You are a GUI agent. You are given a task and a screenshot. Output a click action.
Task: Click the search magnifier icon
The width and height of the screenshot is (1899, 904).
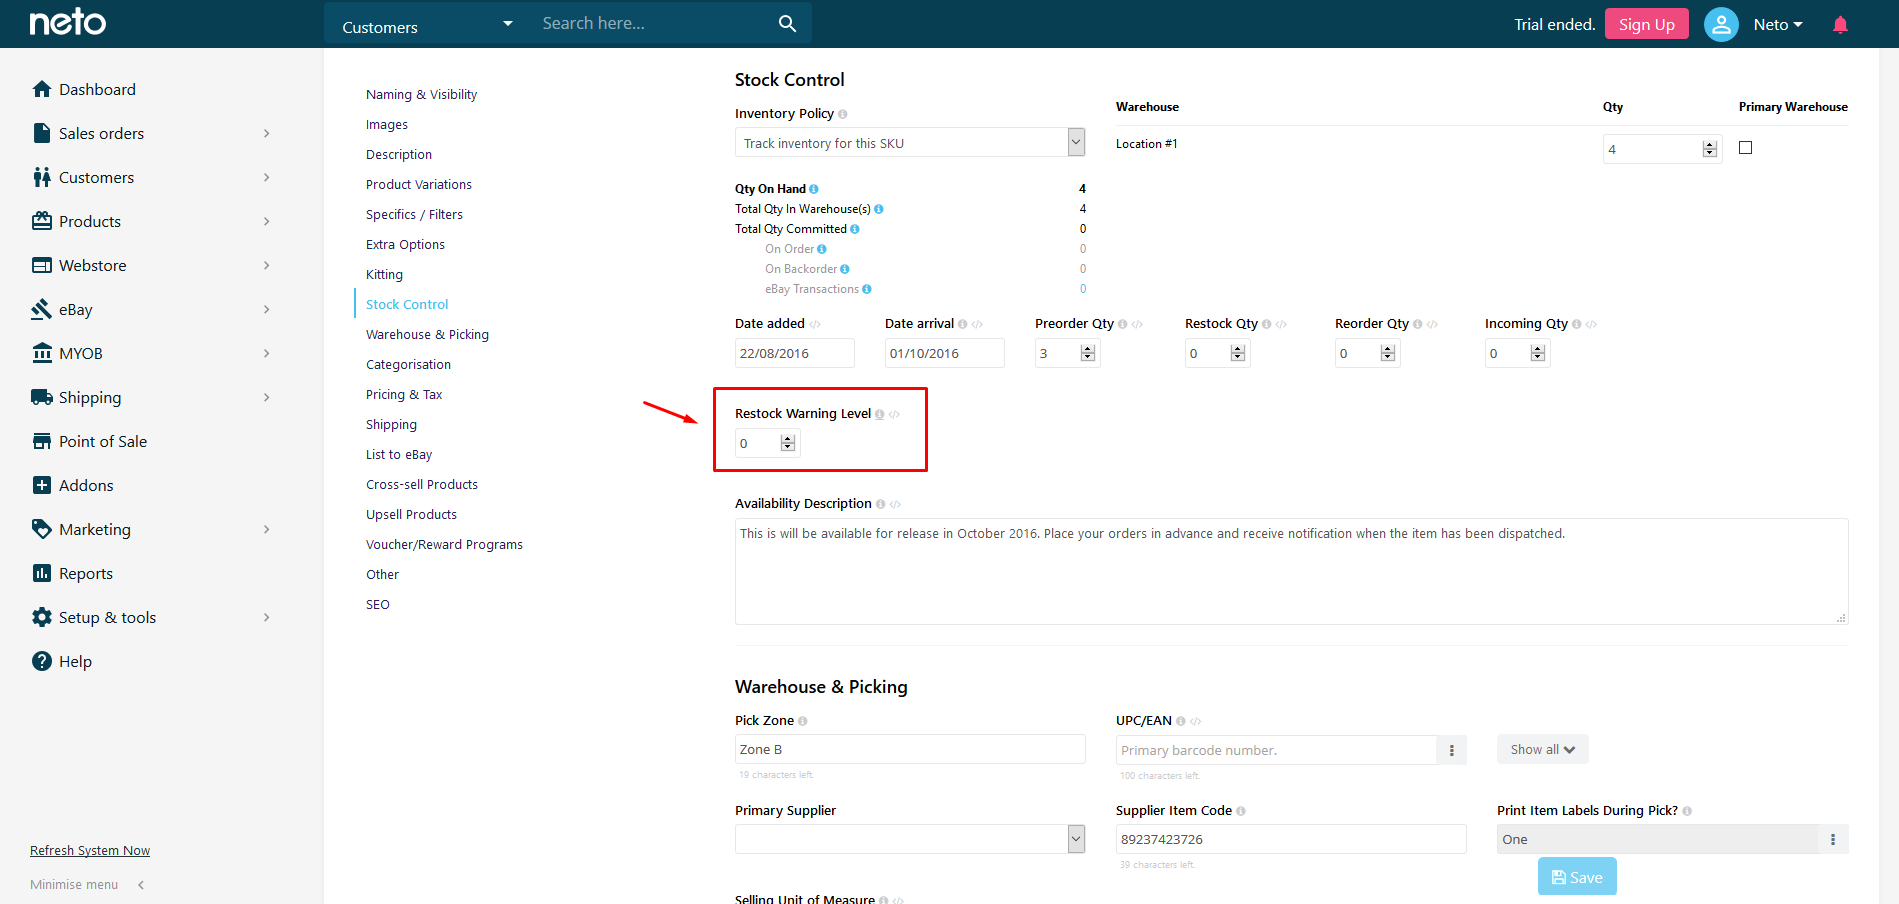787,23
